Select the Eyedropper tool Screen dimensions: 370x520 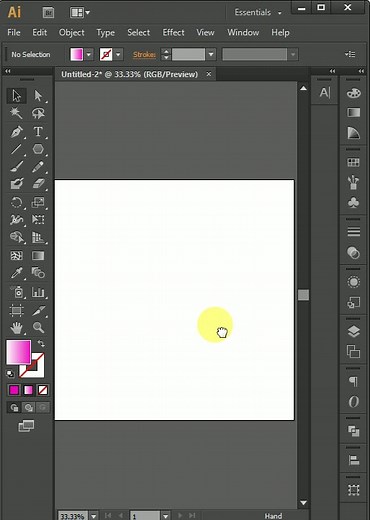pos(16,273)
